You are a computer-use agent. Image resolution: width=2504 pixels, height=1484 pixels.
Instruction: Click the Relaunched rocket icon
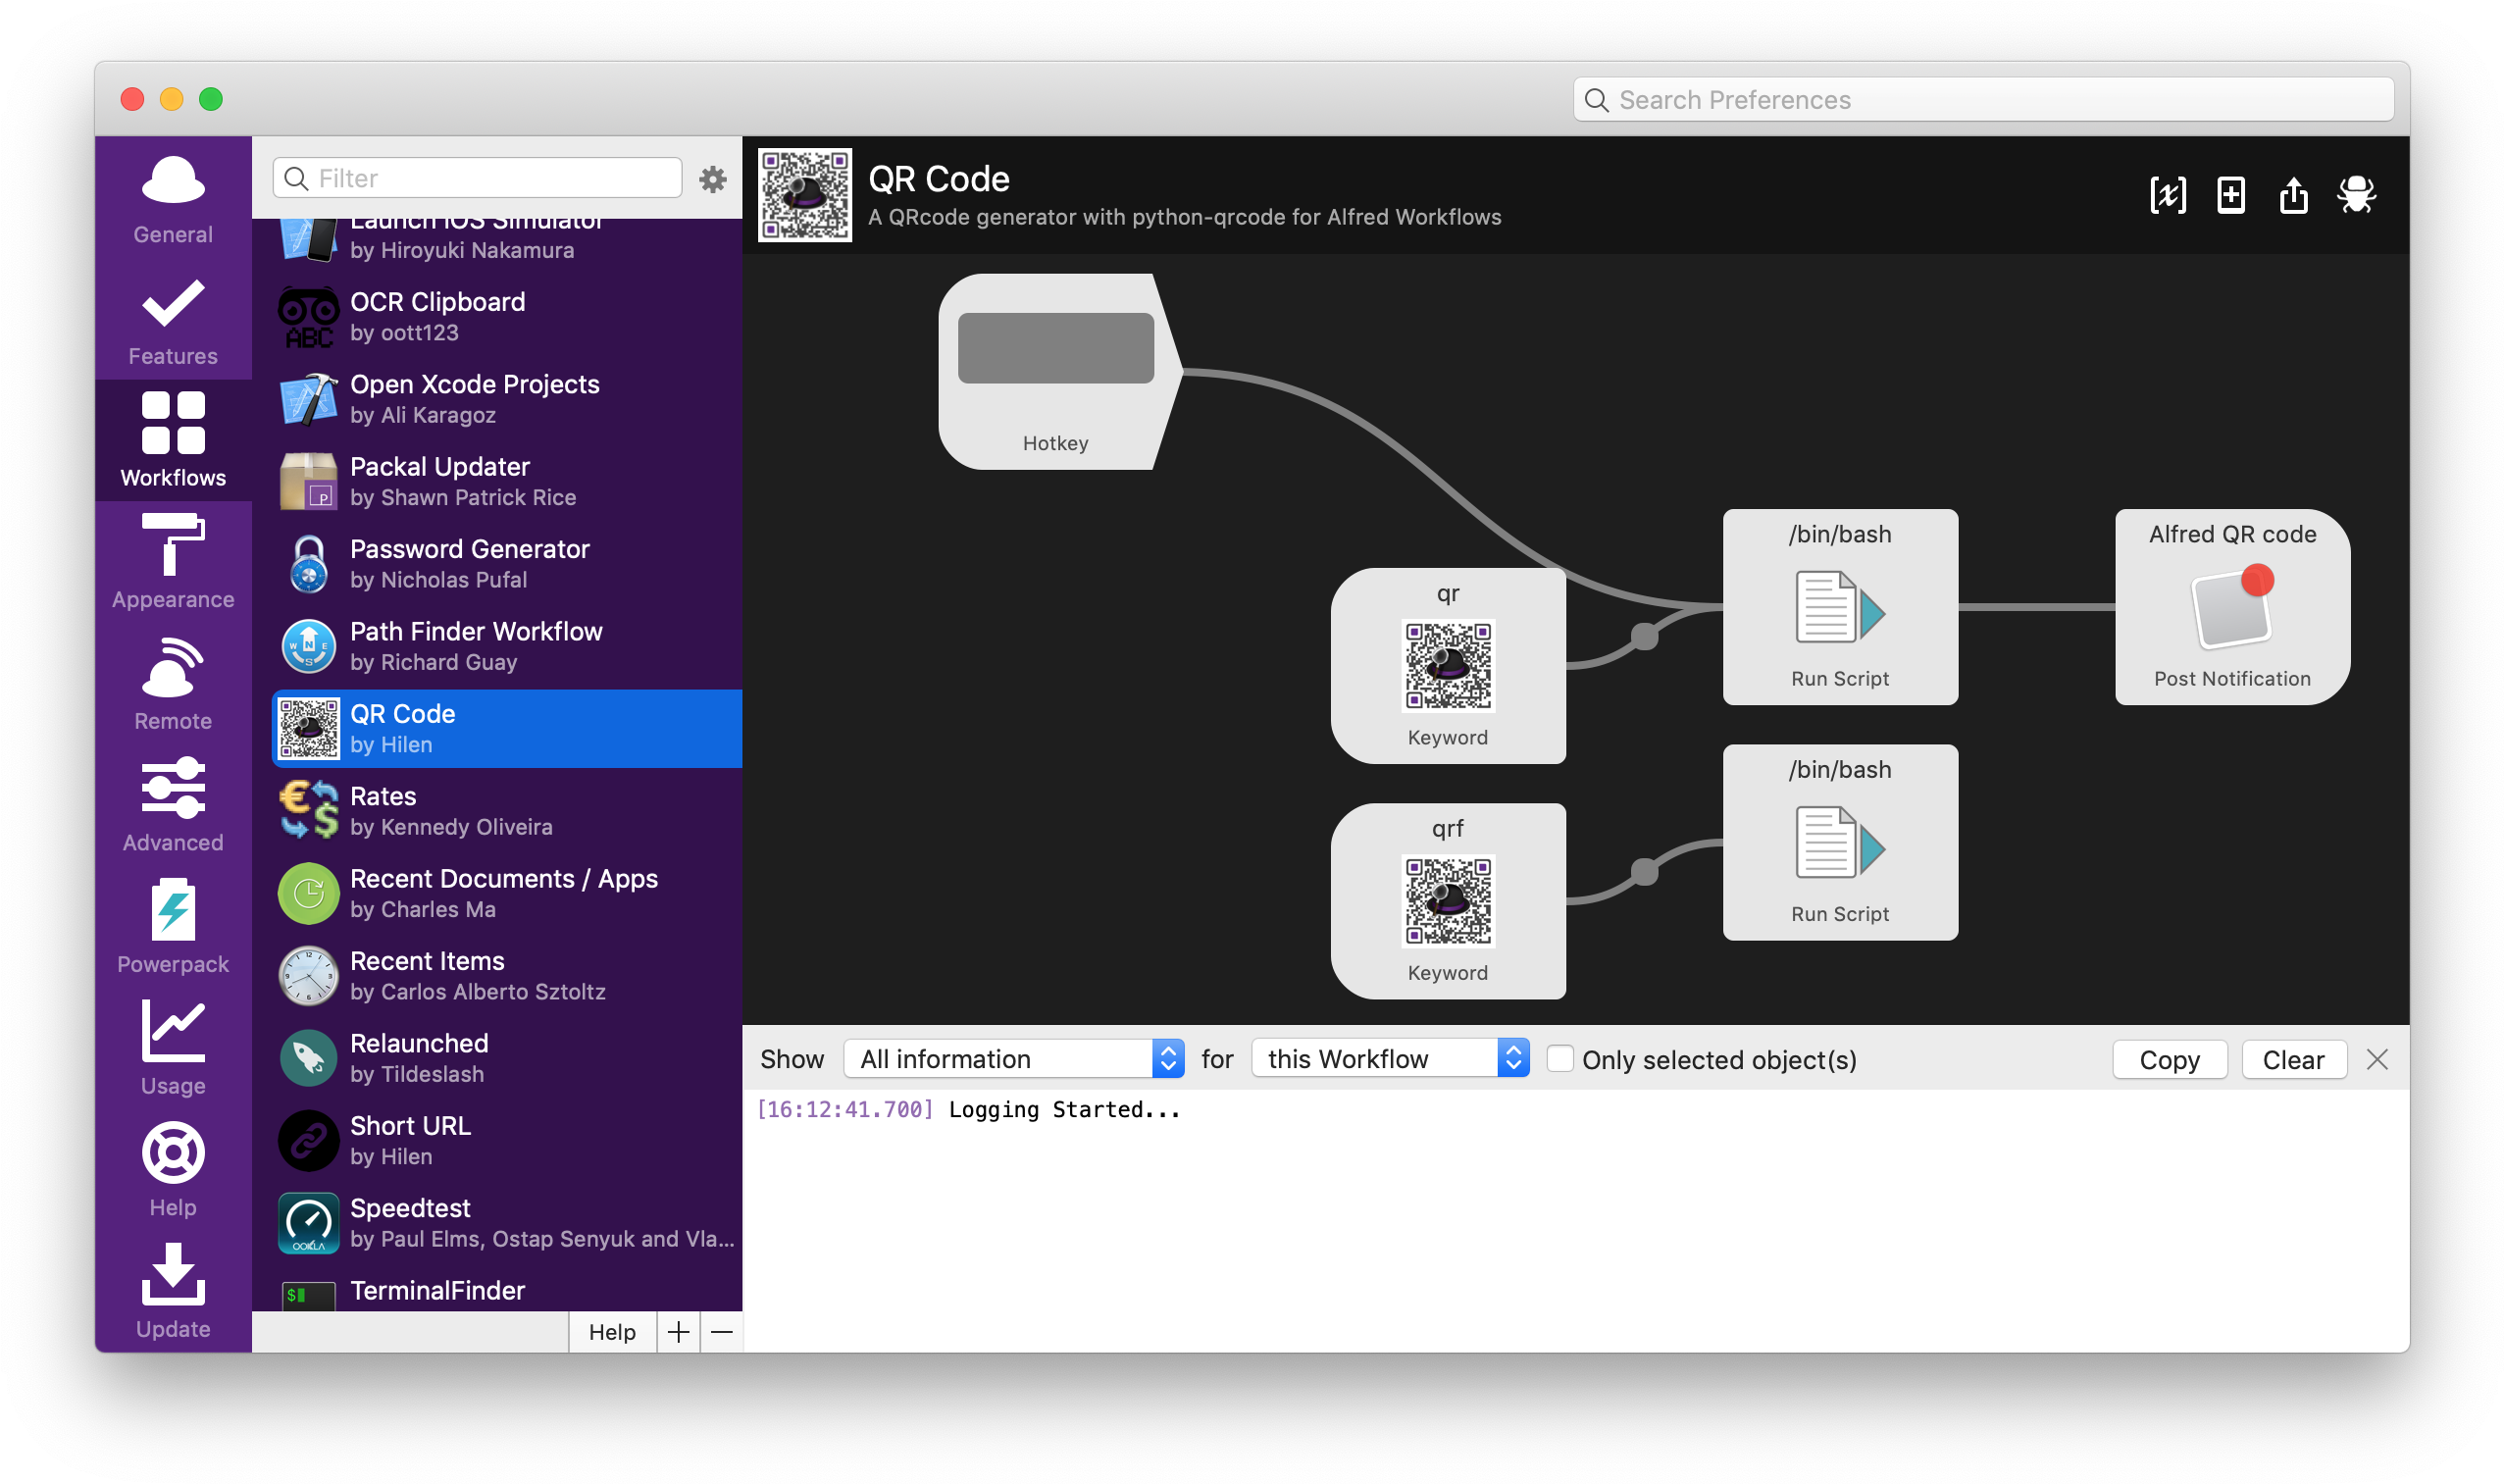308,1058
